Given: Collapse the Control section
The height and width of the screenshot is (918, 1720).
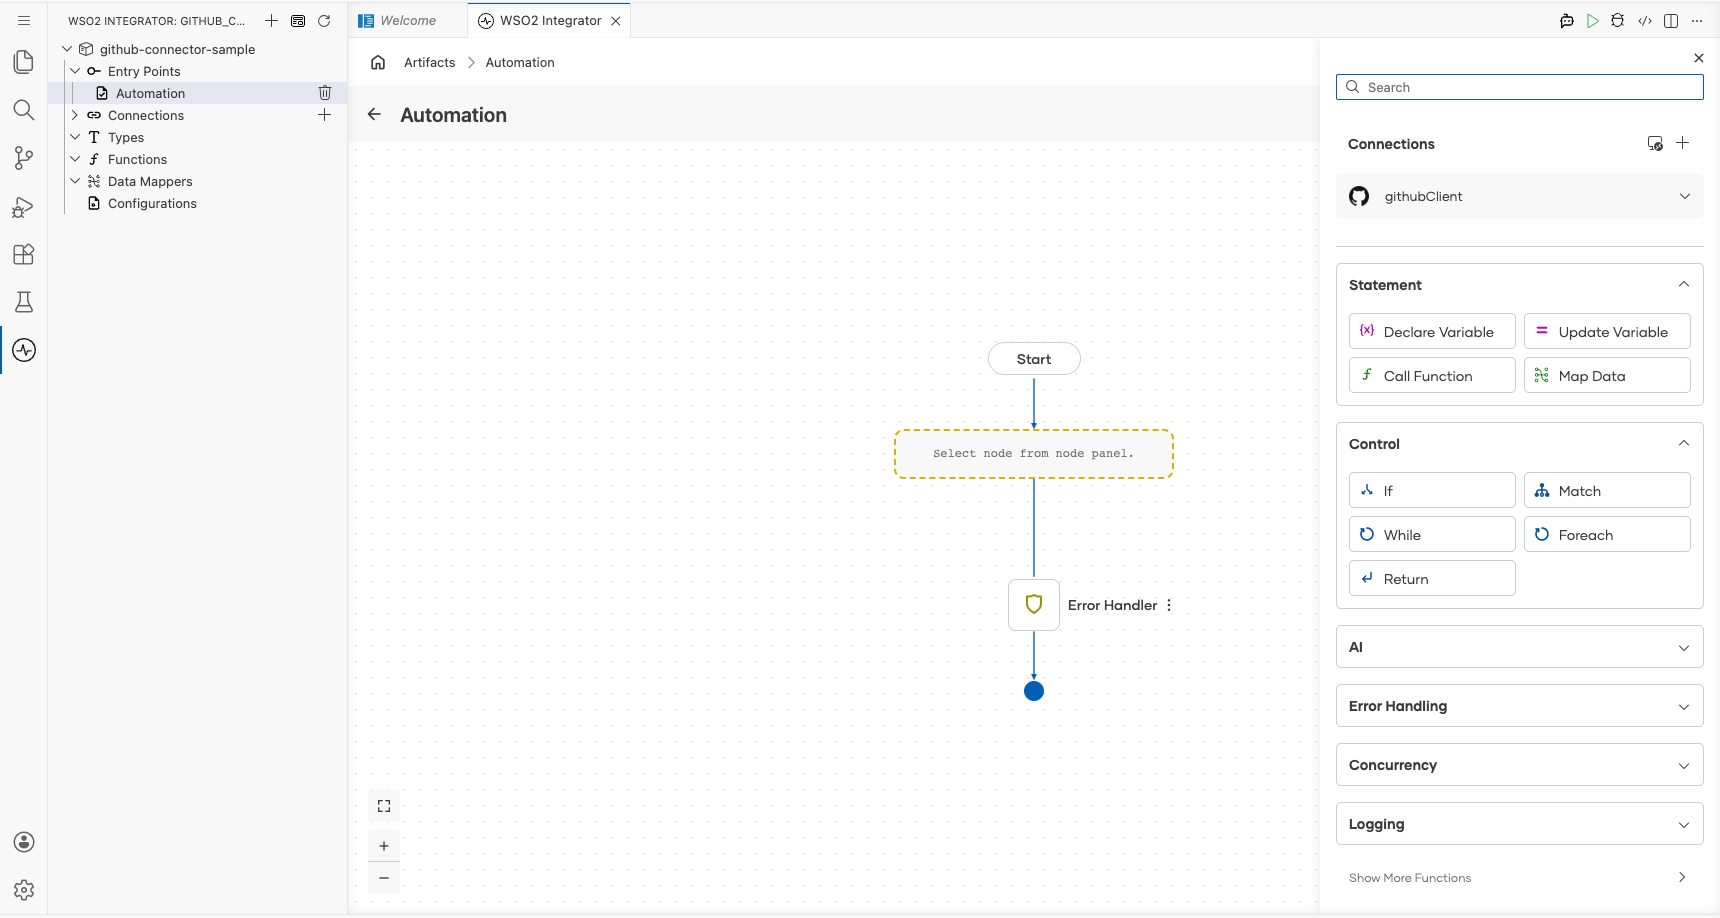Looking at the screenshot, I should click(1684, 443).
